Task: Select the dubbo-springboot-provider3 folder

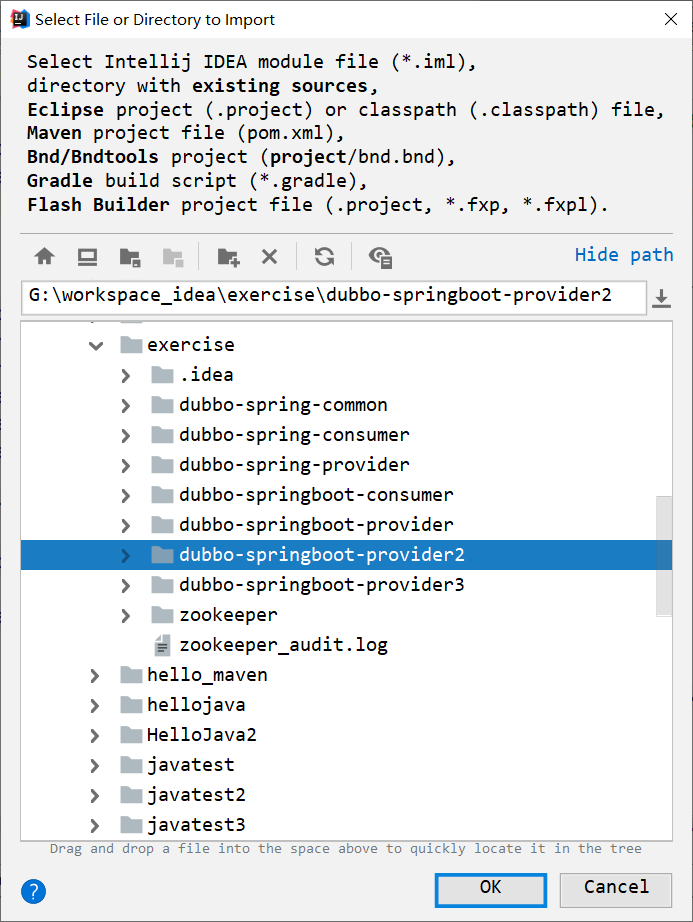Action: (321, 585)
